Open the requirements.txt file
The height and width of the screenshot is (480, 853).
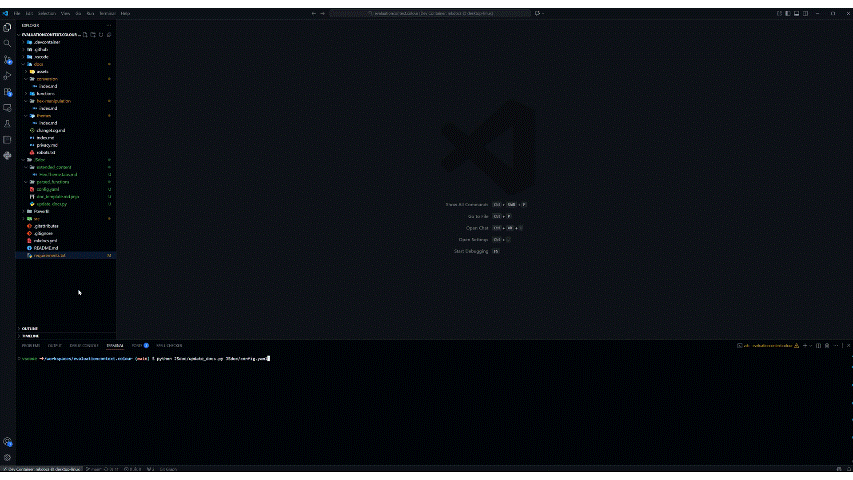click(x=50, y=256)
